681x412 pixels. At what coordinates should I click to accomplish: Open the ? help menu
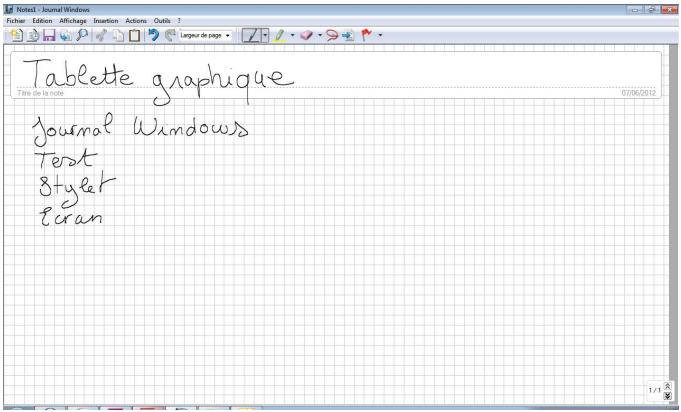click(179, 21)
